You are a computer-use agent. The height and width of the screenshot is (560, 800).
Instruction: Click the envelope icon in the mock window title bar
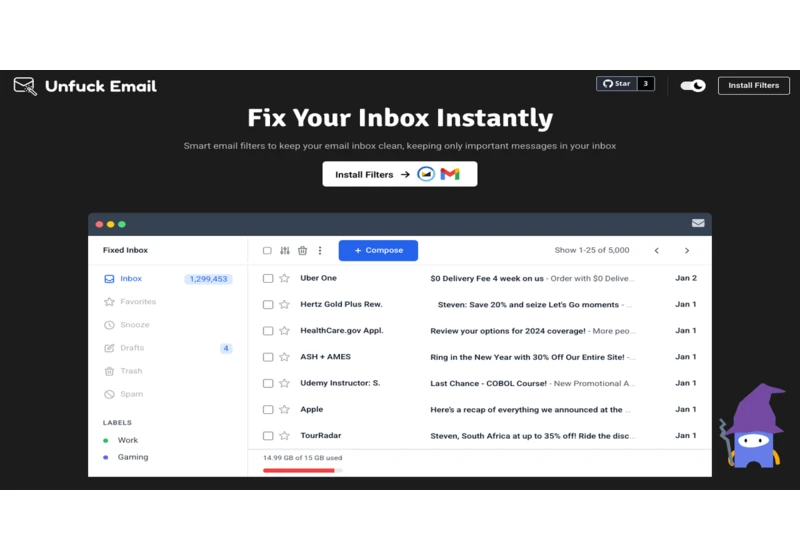(x=698, y=223)
